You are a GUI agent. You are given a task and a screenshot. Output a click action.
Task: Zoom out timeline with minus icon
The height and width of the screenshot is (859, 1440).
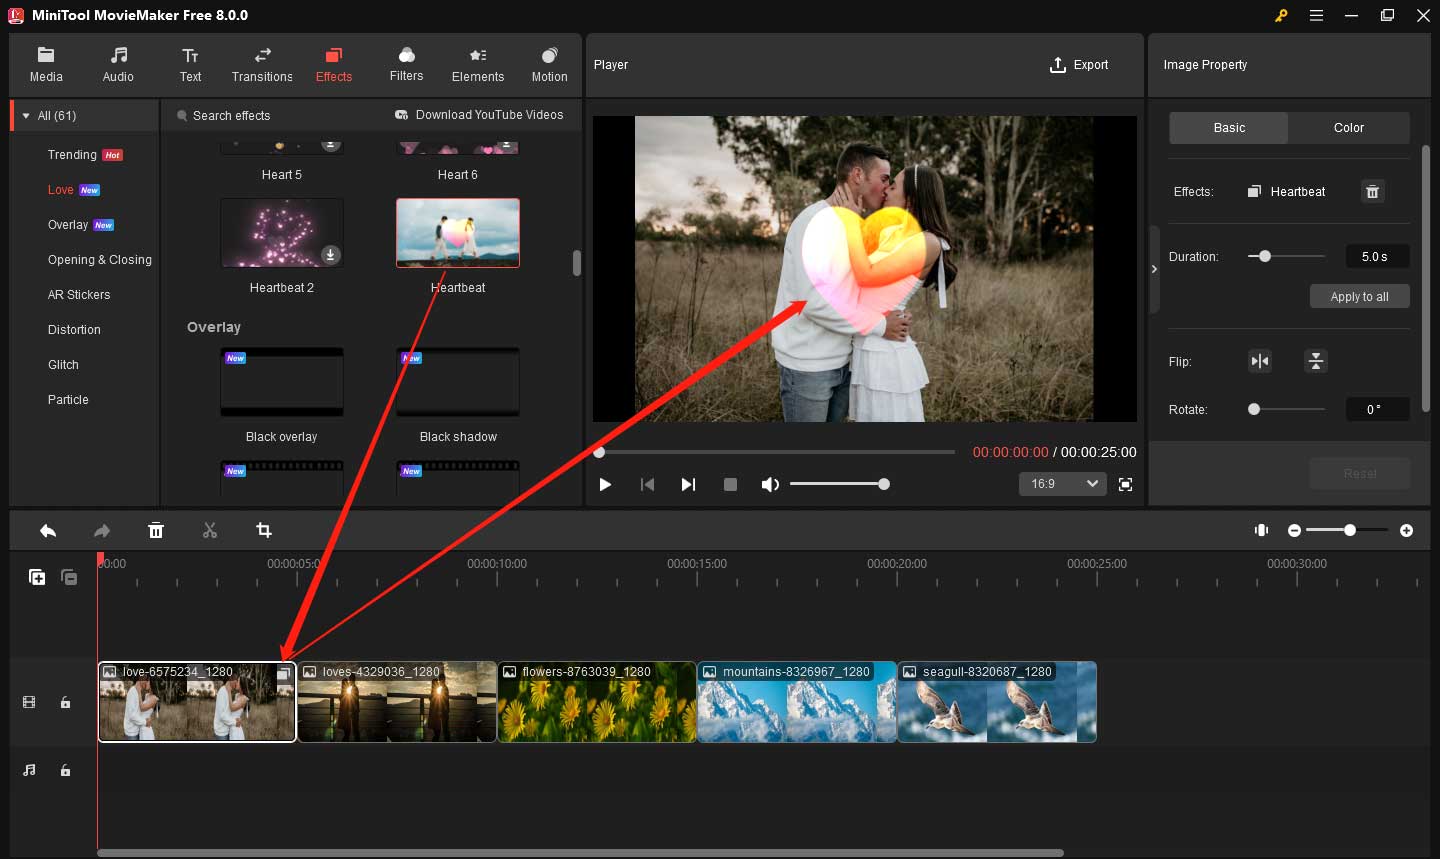1294,531
